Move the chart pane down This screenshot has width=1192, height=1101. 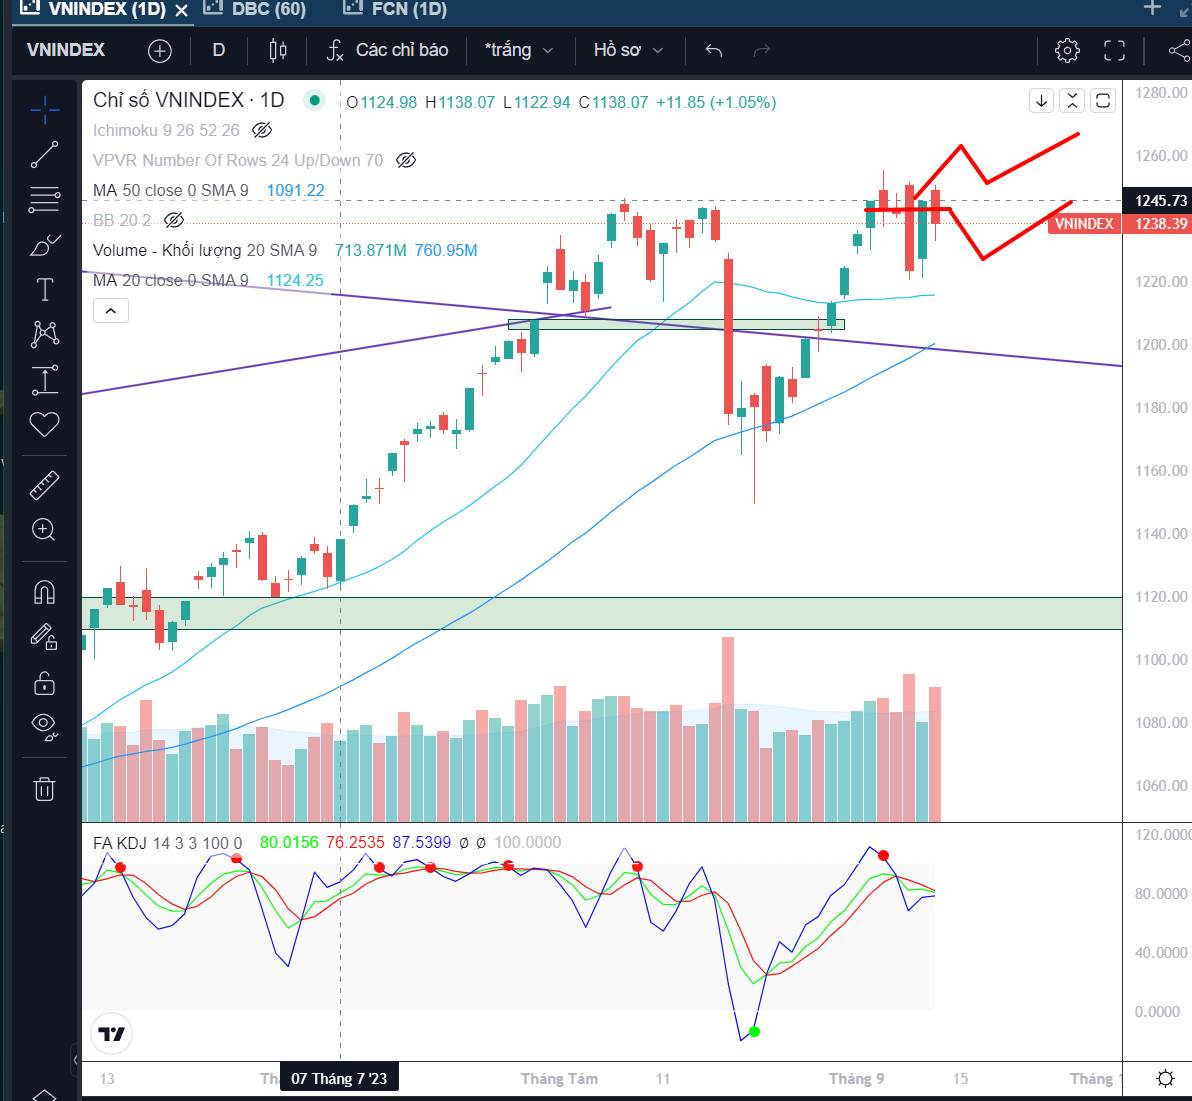(x=1041, y=100)
